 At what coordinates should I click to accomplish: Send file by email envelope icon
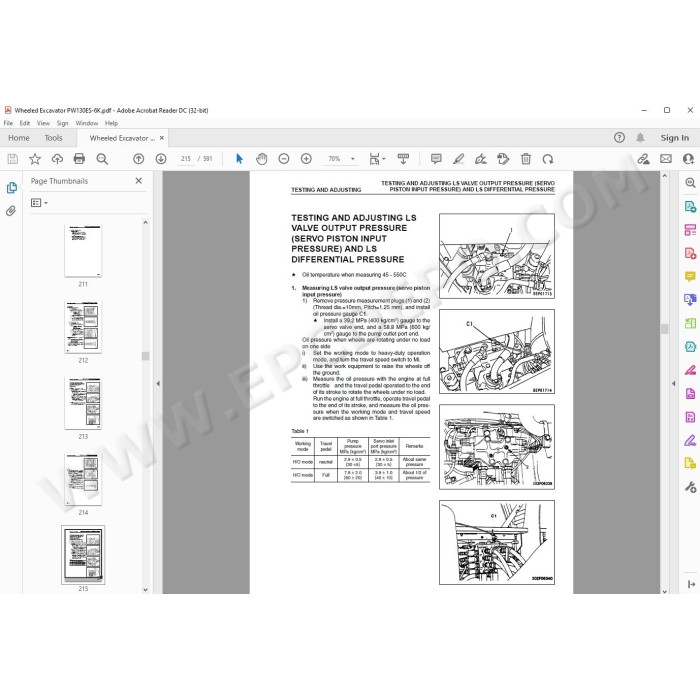tap(666, 159)
